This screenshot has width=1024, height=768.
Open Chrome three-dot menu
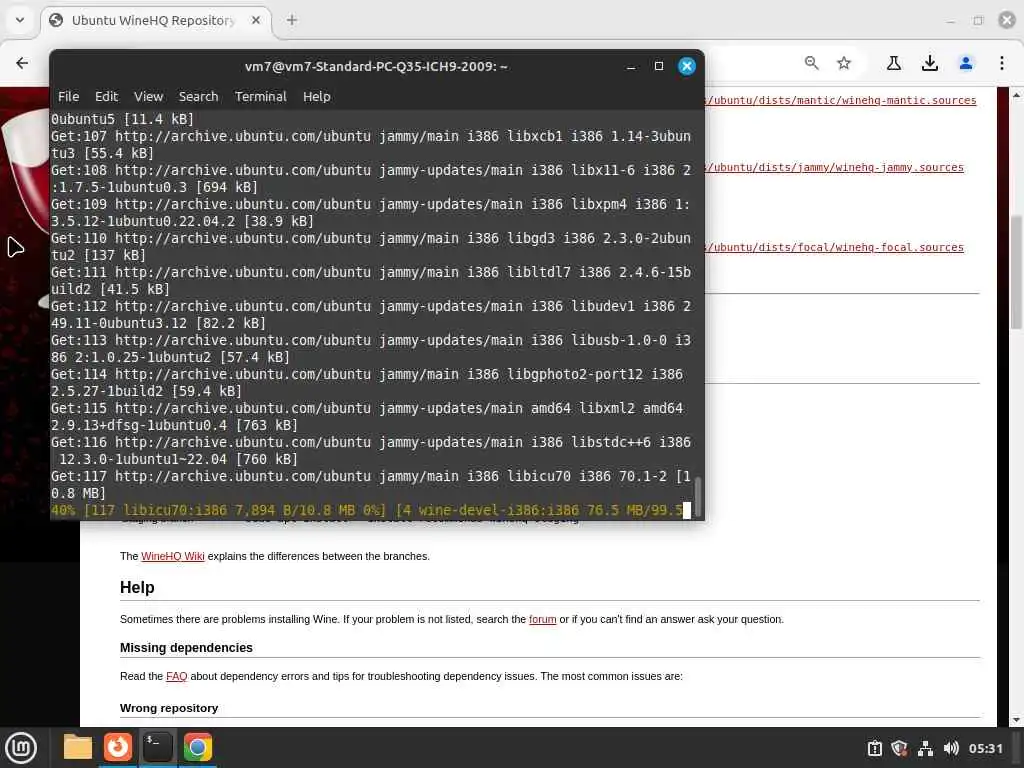1002,63
